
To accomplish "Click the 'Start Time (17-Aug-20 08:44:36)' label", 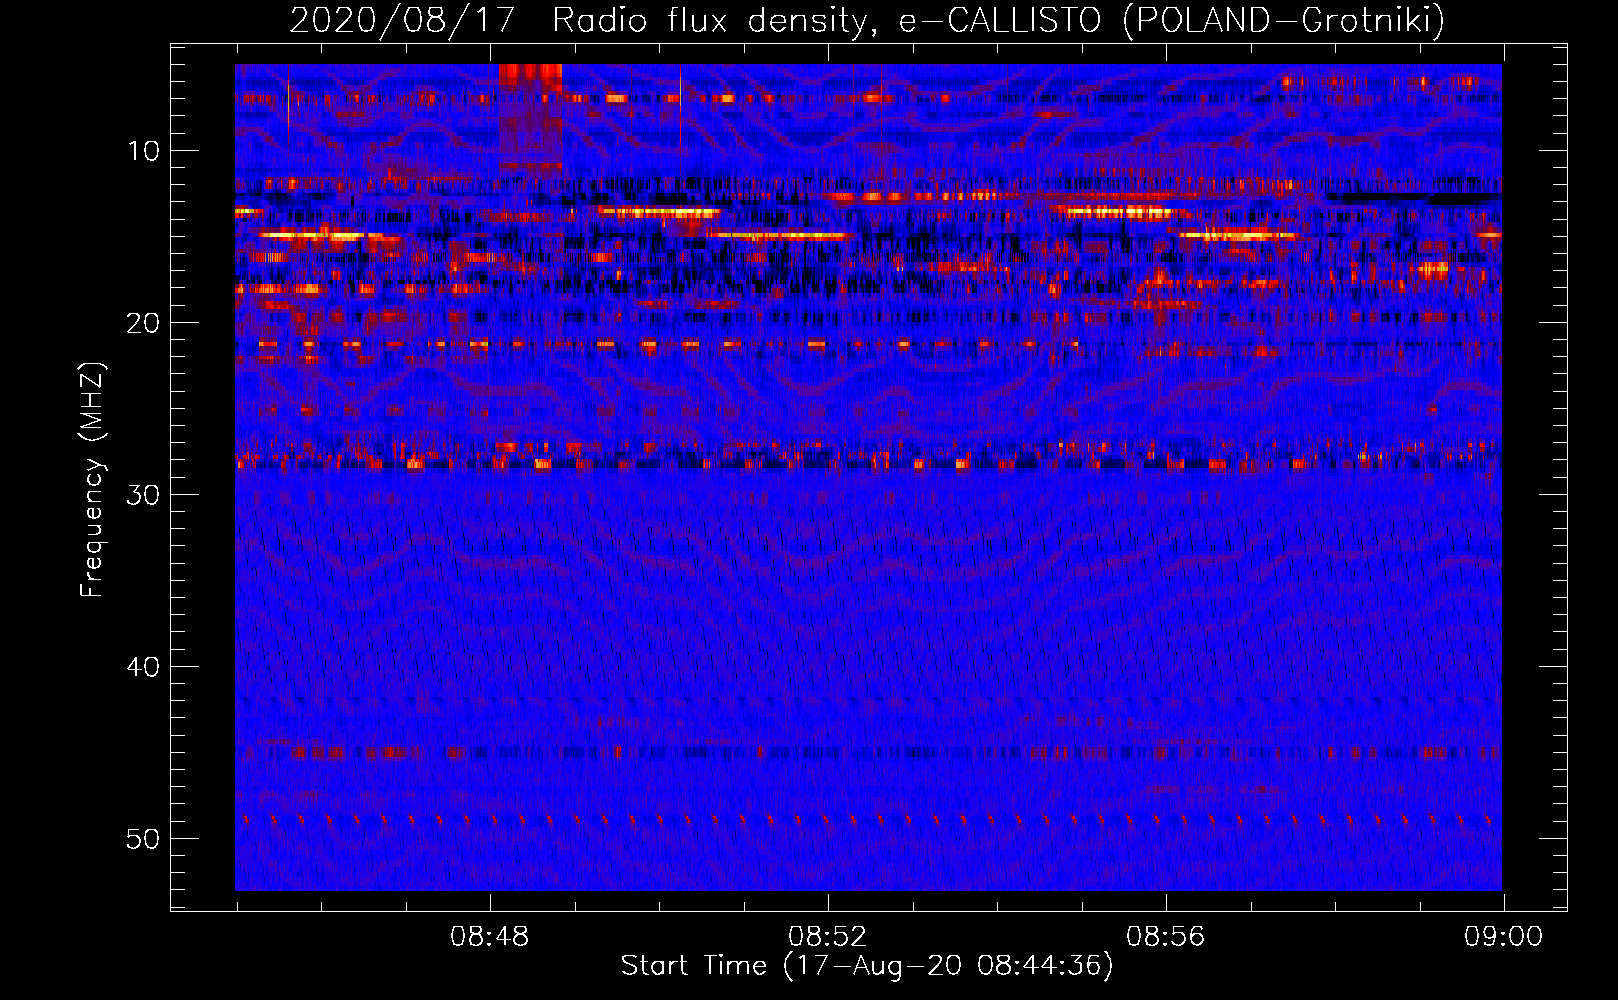I will (867, 966).
